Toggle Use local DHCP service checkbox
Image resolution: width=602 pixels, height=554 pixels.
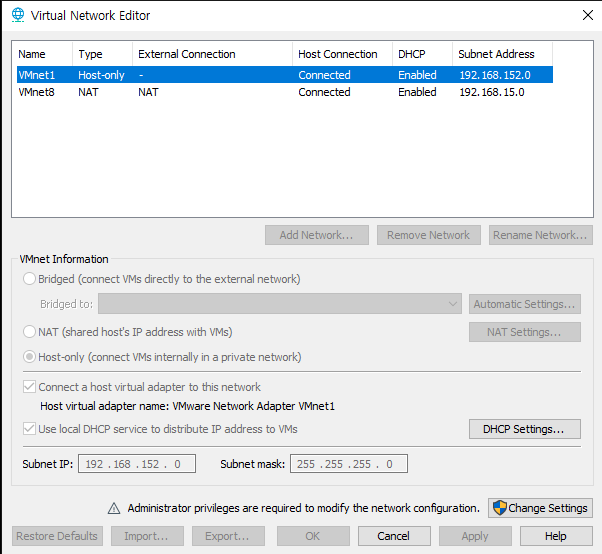point(30,429)
